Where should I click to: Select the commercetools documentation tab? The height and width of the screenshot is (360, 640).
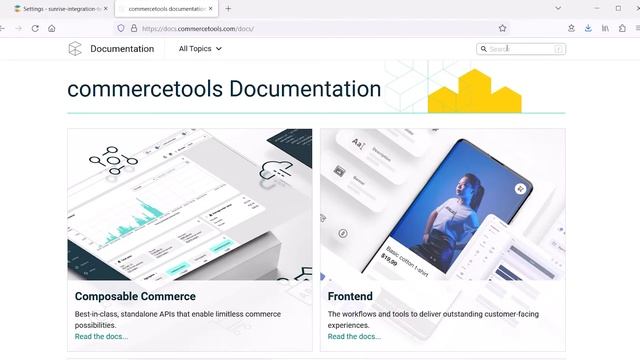(x=167, y=9)
